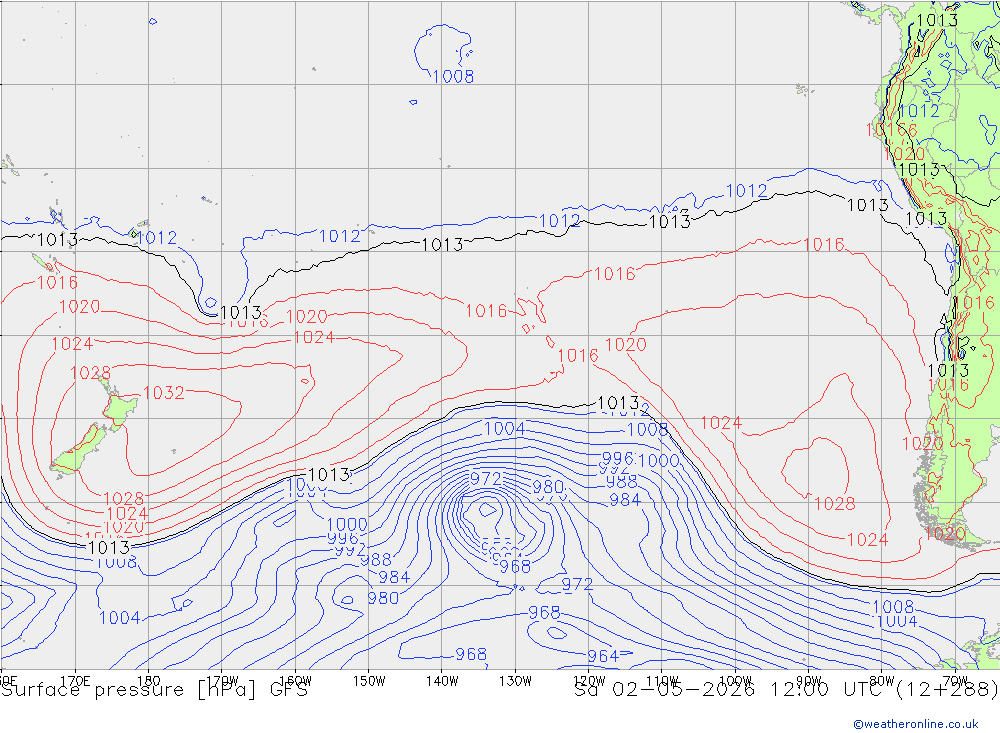The height and width of the screenshot is (733, 1000).
Task: Click the 1016 label with 1016 near the Peru coast
Action: 891,131
